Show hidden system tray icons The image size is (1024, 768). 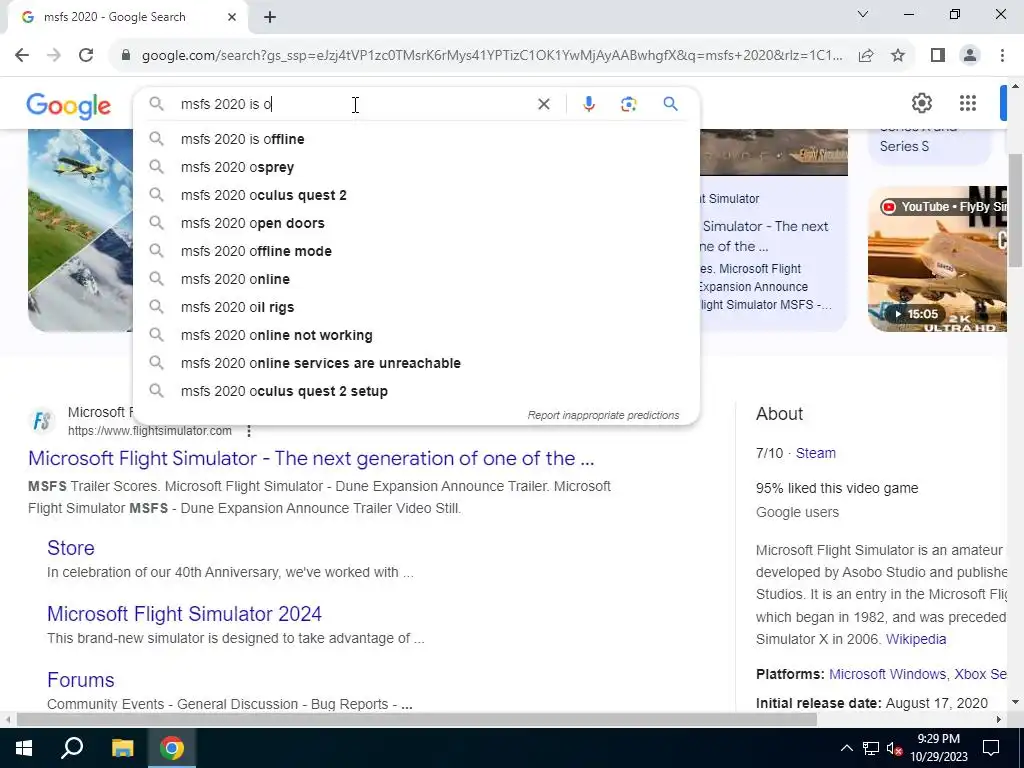(x=846, y=748)
